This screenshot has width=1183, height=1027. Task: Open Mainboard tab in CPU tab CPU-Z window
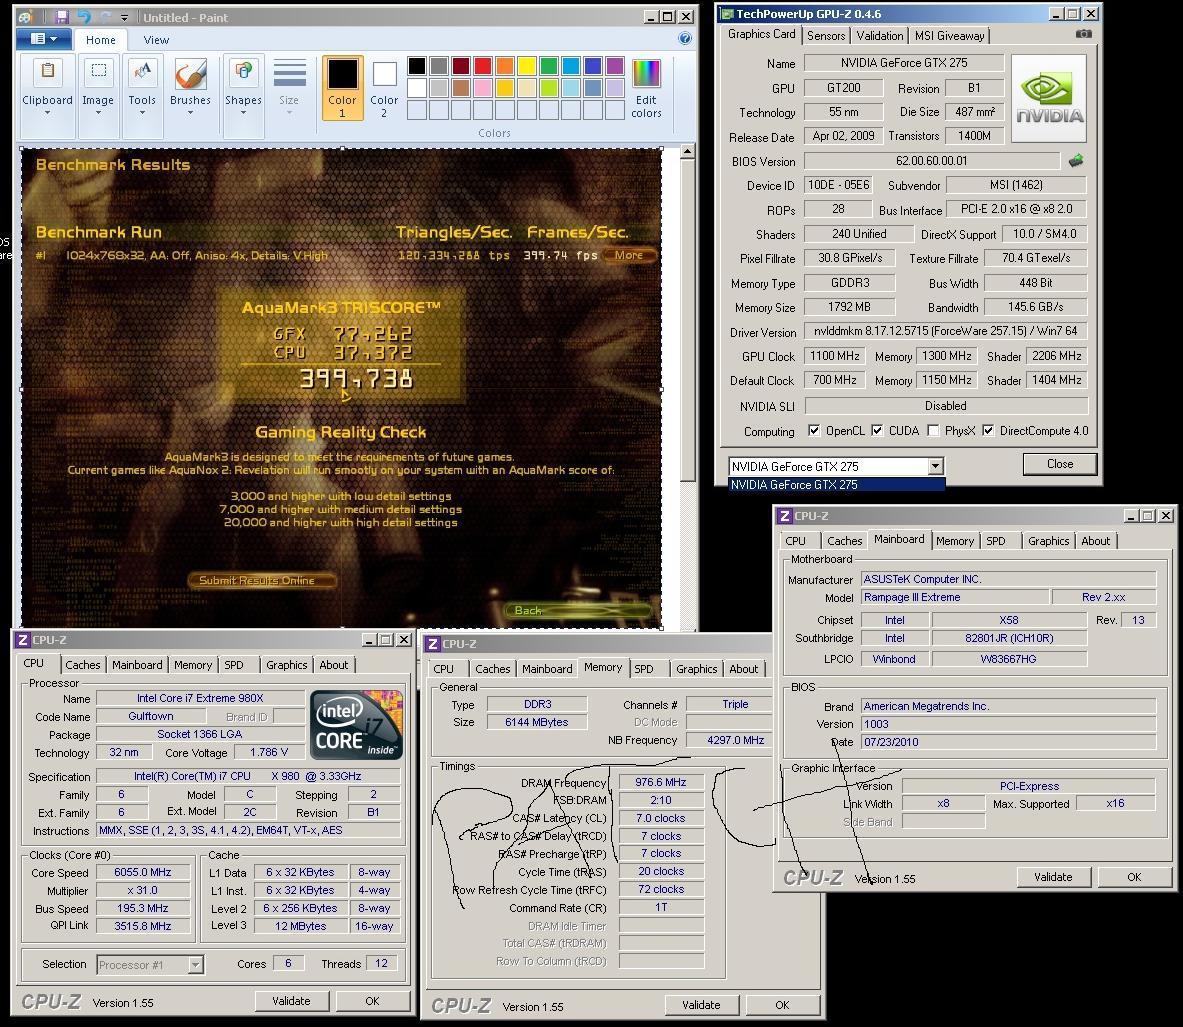coord(137,665)
